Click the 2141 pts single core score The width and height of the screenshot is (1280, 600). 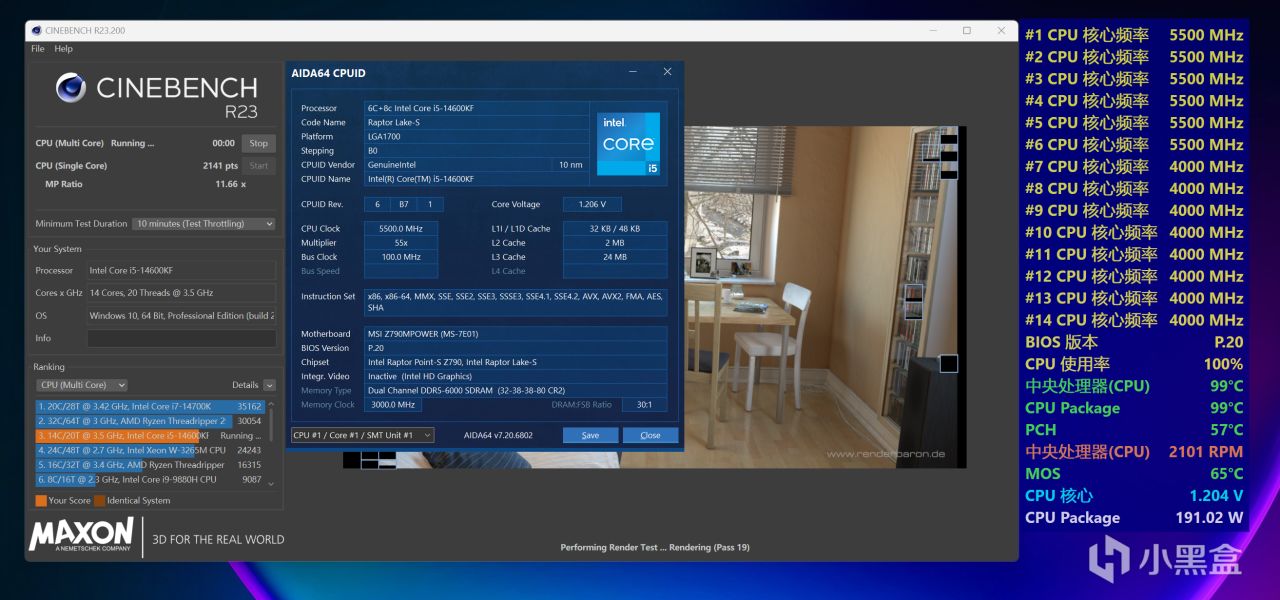coord(220,166)
